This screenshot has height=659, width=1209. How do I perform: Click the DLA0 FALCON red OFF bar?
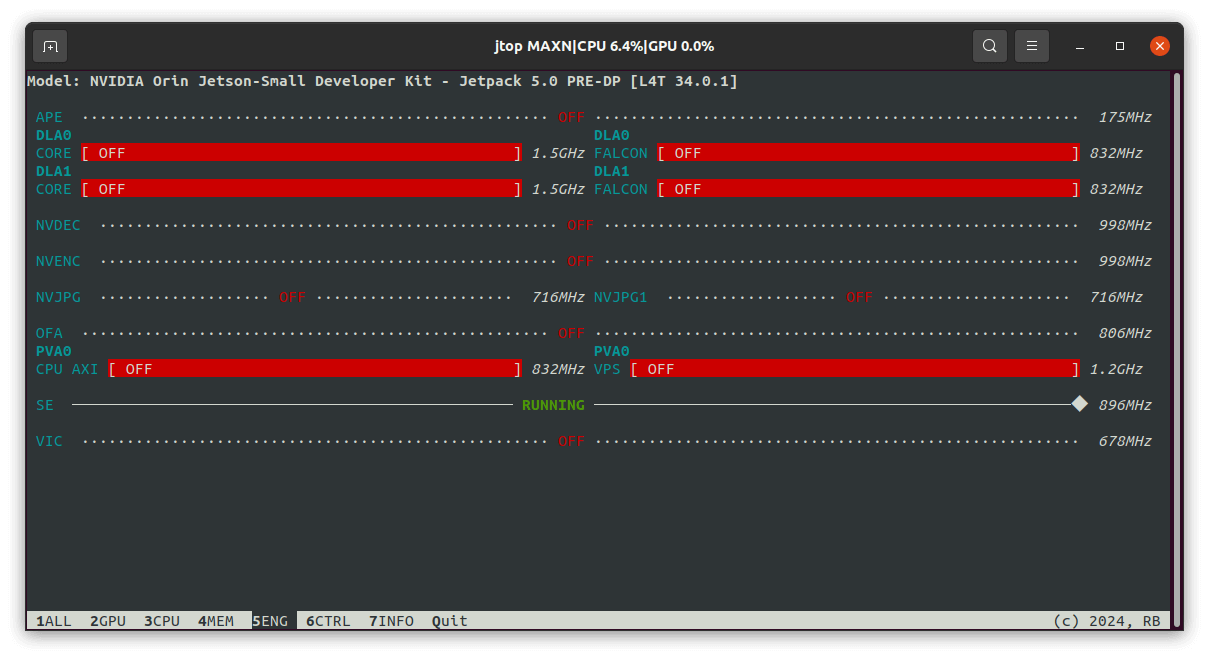tap(868, 153)
